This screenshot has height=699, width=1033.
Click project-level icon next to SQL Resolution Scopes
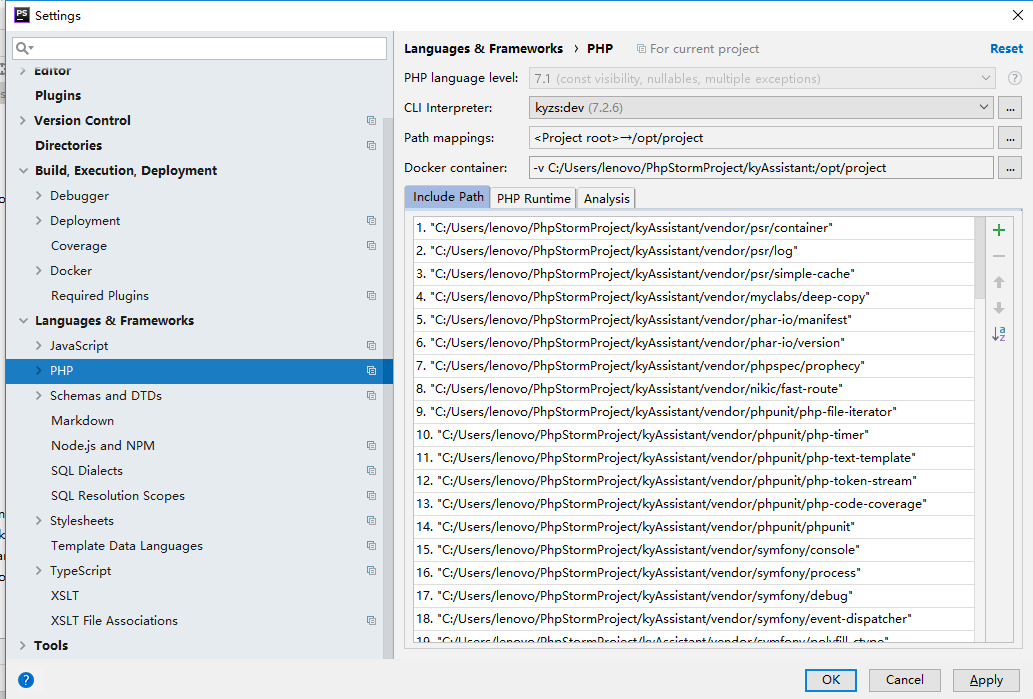pos(372,495)
